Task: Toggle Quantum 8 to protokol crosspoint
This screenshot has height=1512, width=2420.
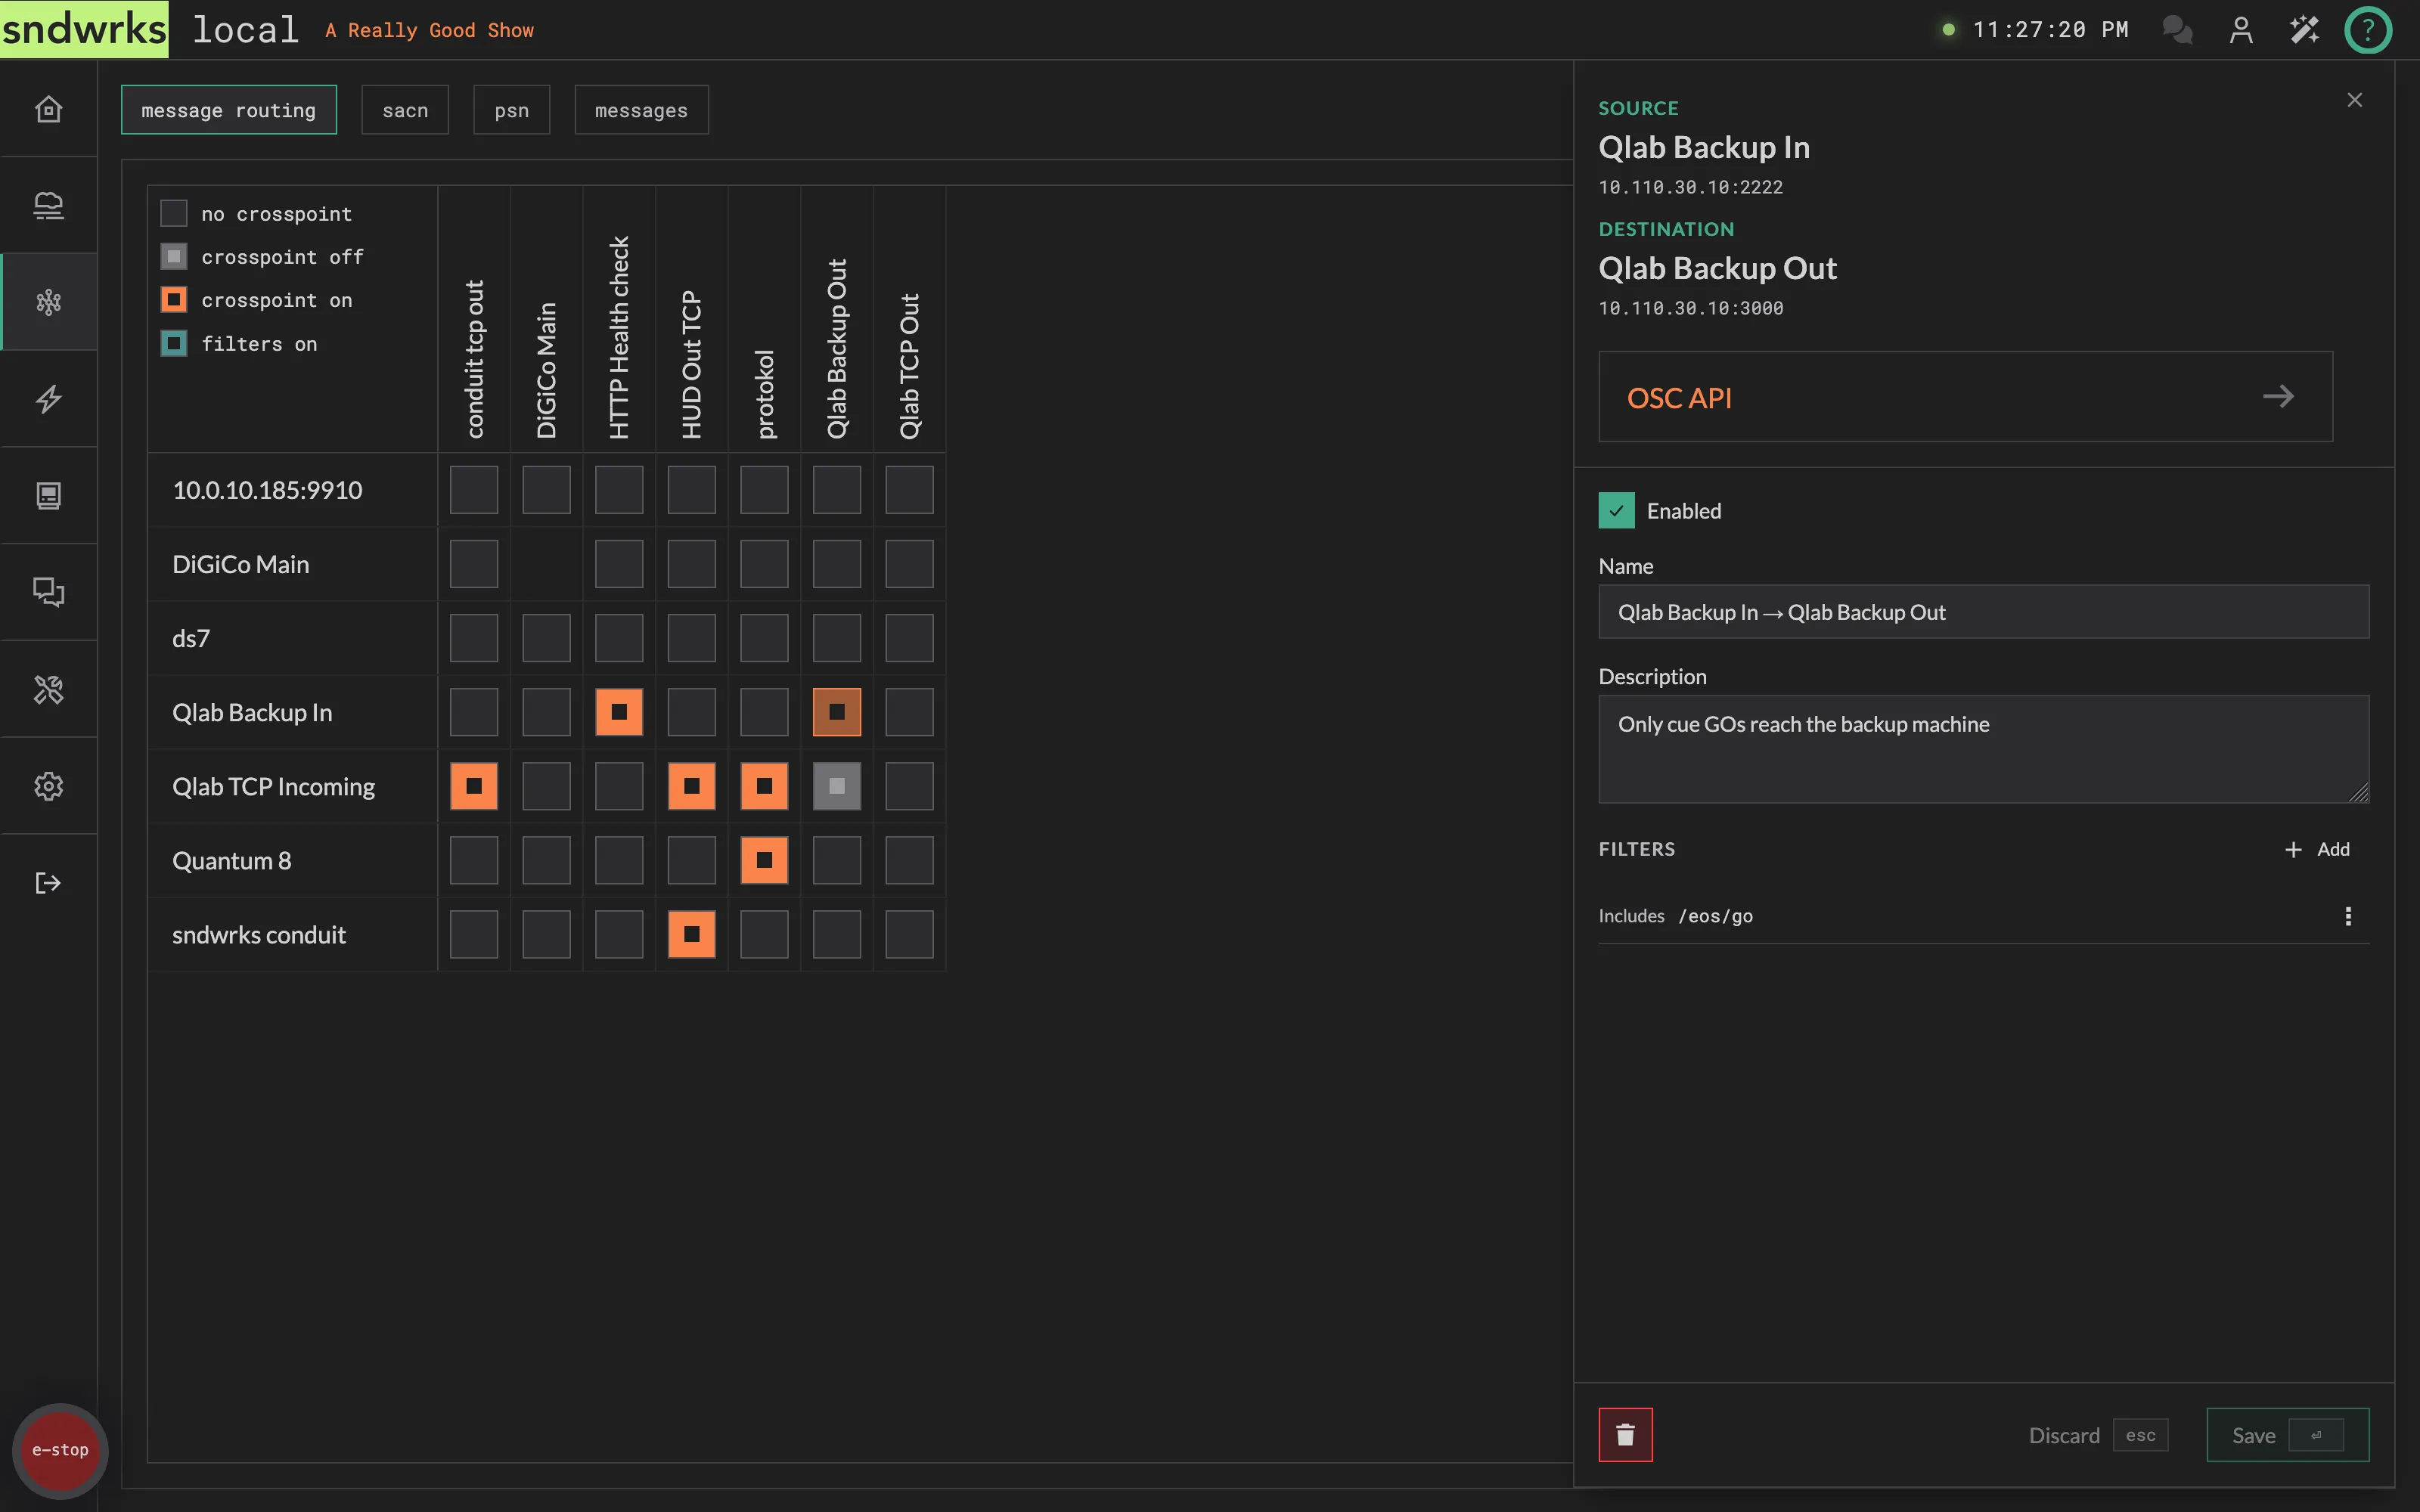Action: (764, 860)
